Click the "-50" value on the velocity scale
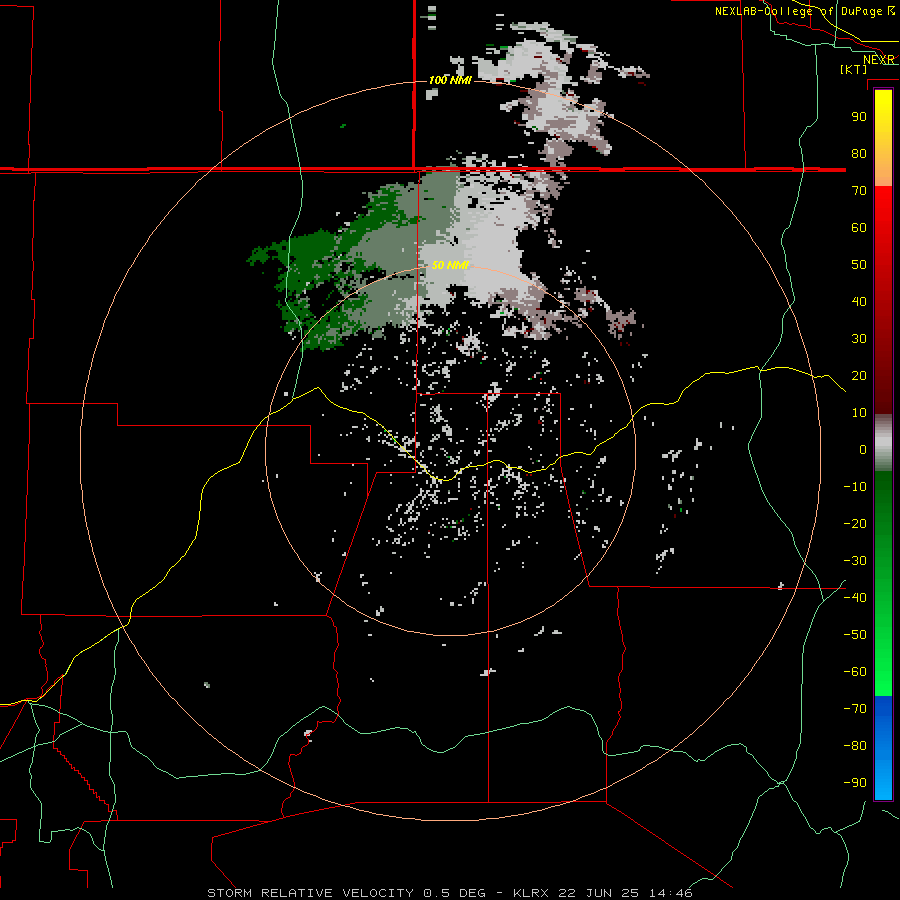The image size is (900, 900). click(855, 634)
